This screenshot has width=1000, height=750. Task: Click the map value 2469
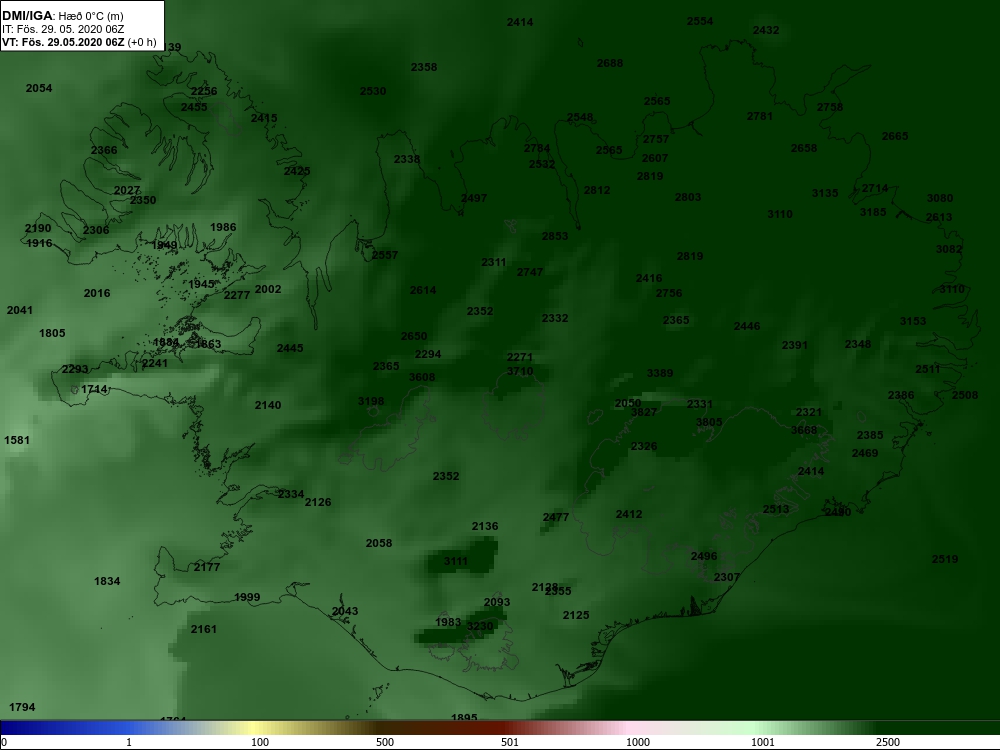point(865,453)
